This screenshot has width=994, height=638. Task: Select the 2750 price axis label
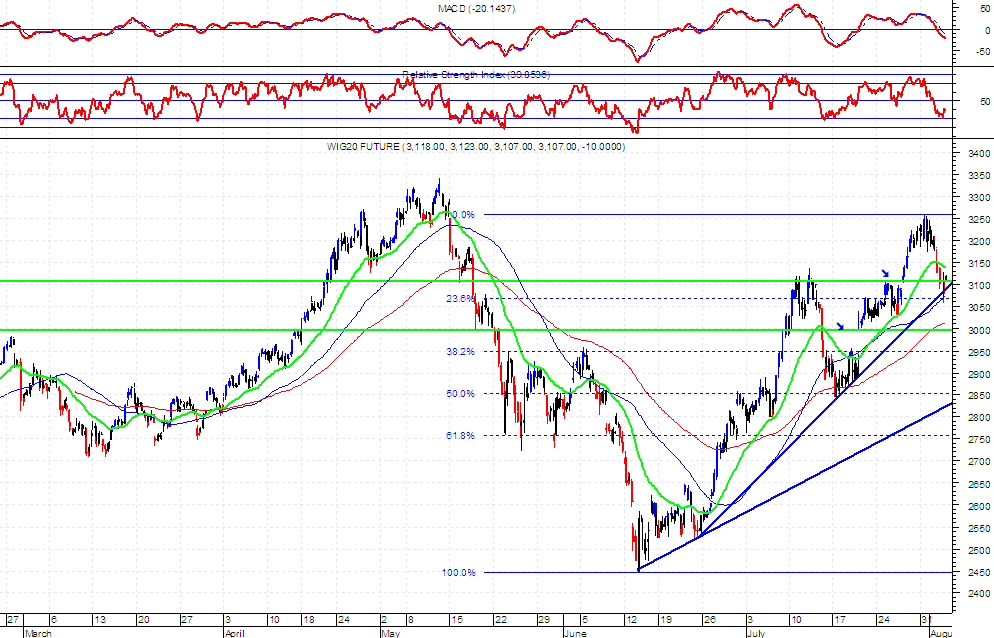[x=979, y=439]
